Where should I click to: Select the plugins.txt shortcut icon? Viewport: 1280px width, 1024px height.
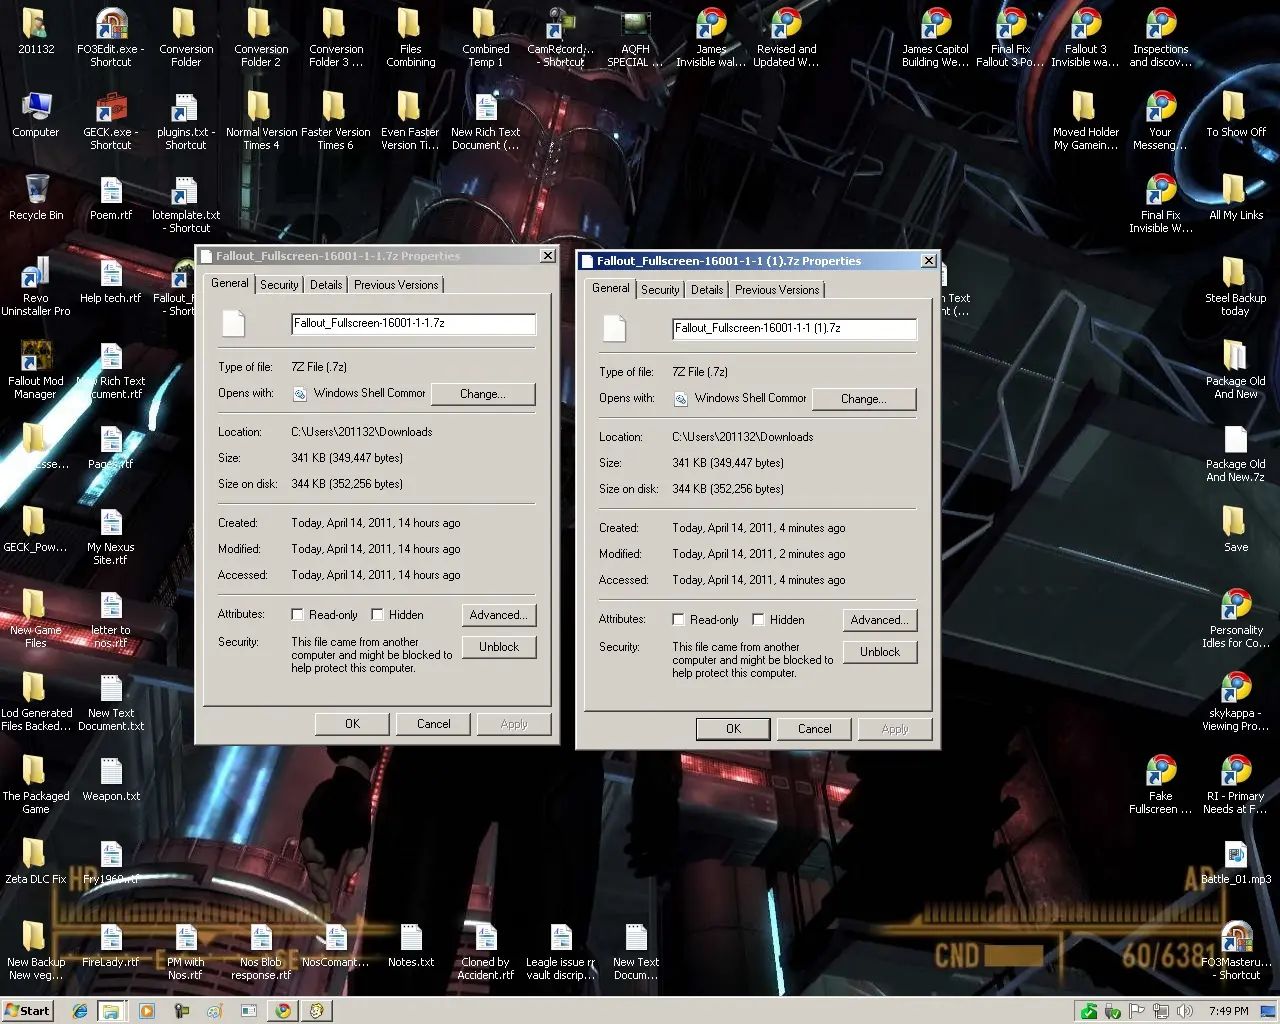click(186, 107)
